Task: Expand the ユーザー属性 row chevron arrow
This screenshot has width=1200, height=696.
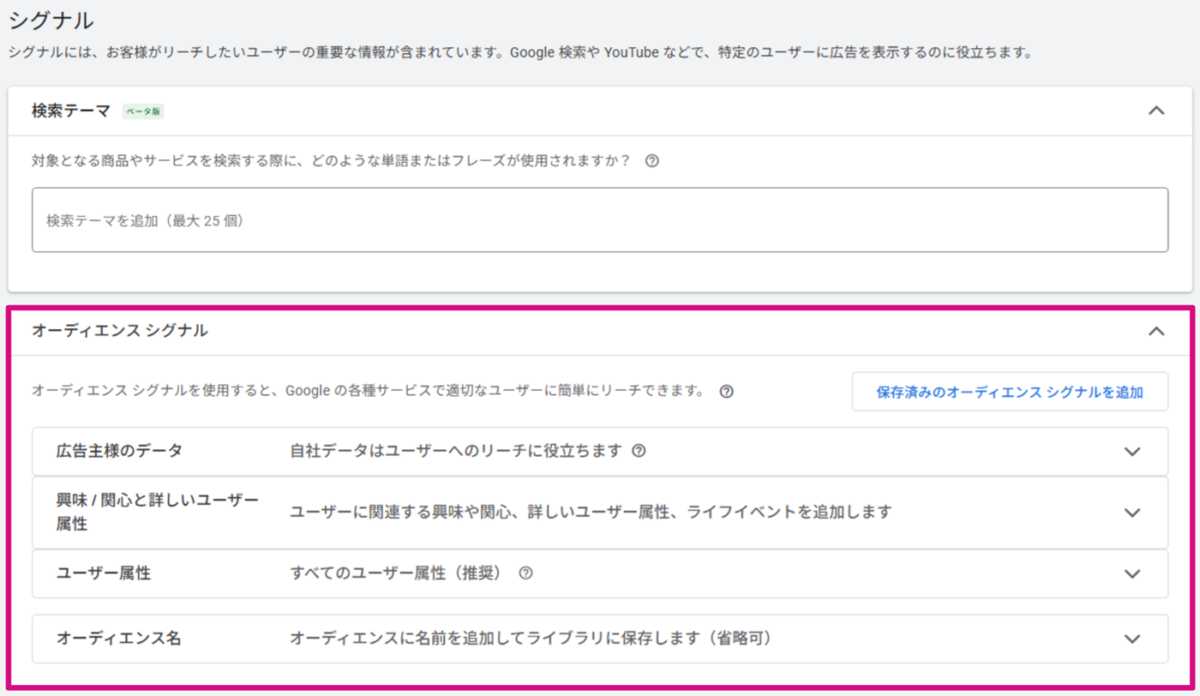Action: click(x=1132, y=574)
